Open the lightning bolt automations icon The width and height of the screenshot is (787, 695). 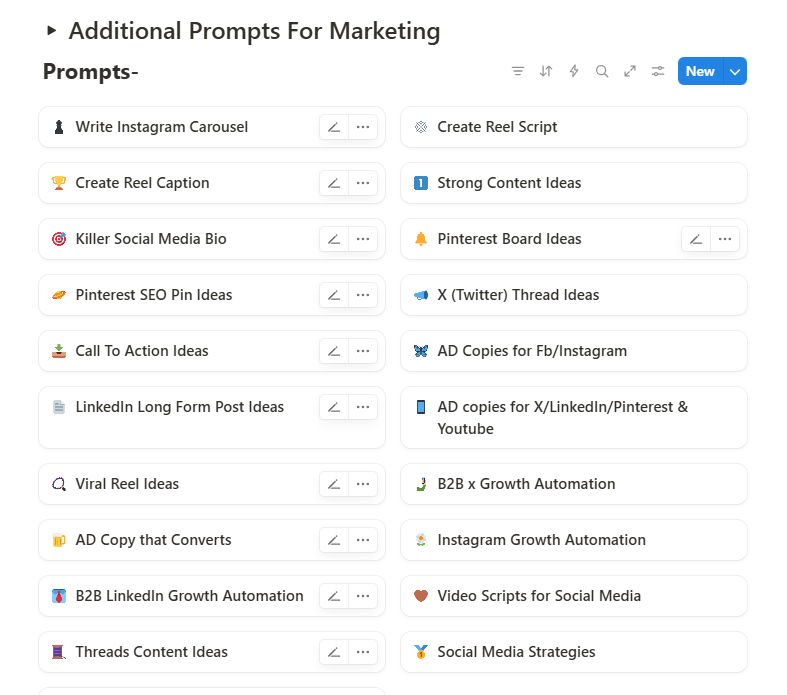click(574, 71)
